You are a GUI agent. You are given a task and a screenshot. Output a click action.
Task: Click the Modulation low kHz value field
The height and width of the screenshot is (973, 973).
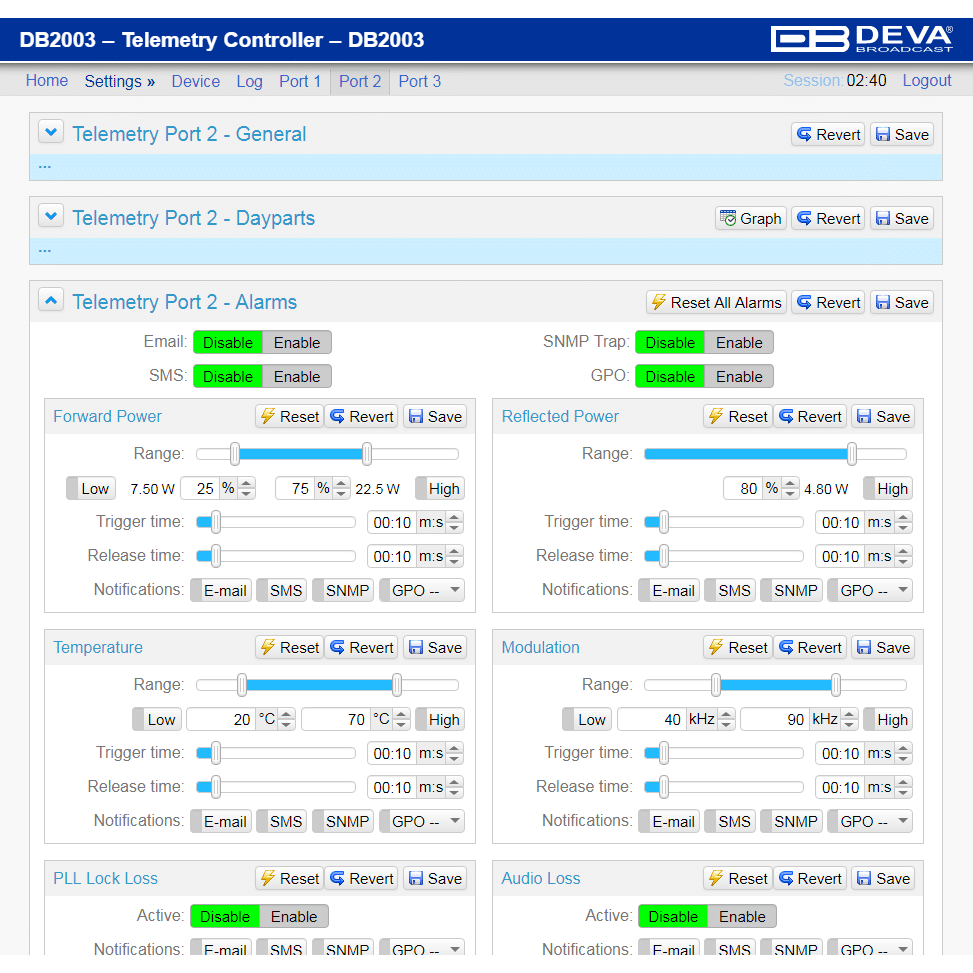coord(650,720)
